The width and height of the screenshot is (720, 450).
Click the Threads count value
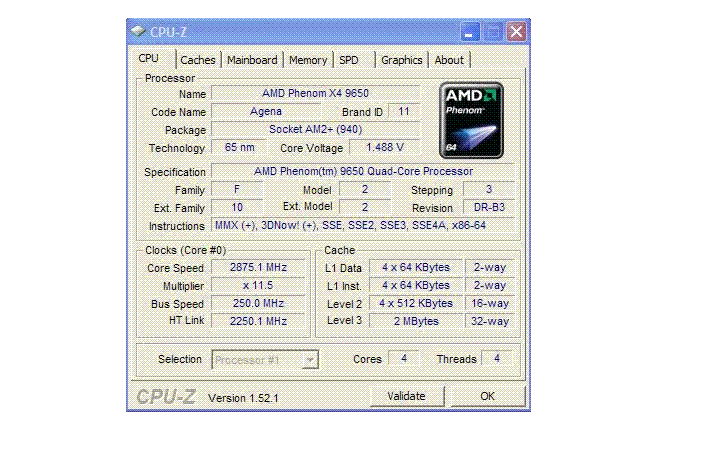497,358
